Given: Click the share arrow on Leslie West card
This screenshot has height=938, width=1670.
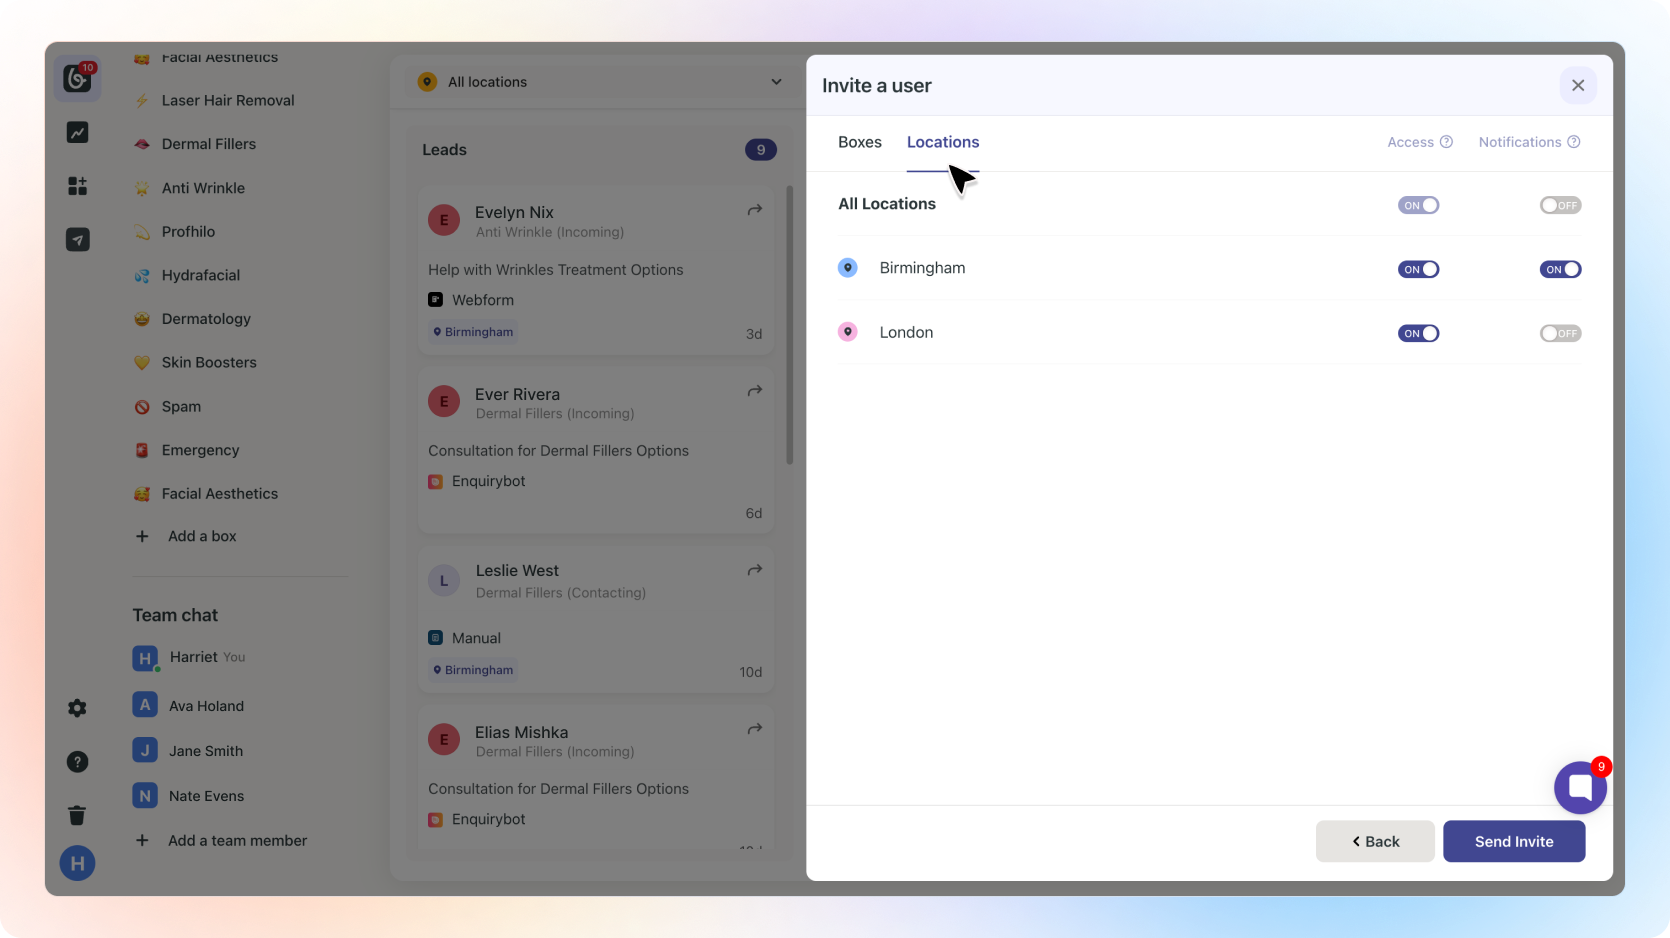Looking at the screenshot, I should pyautogui.click(x=755, y=570).
